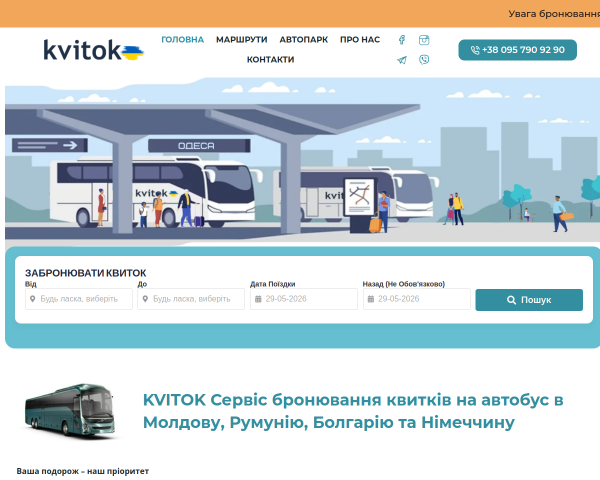Image resolution: width=600 pixels, height=480 pixels.
Task: Open the АВТОПАРК menu item
Action: pyautogui.click(x=303, y=40)
